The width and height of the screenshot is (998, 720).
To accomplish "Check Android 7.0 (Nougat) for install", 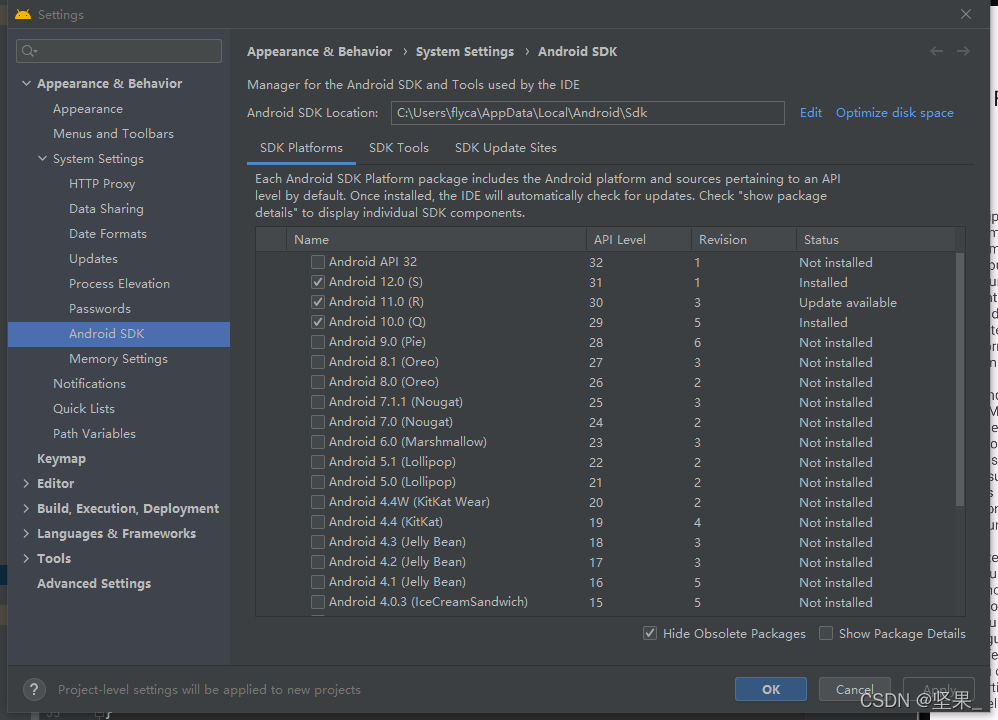I will click(317, 422).
